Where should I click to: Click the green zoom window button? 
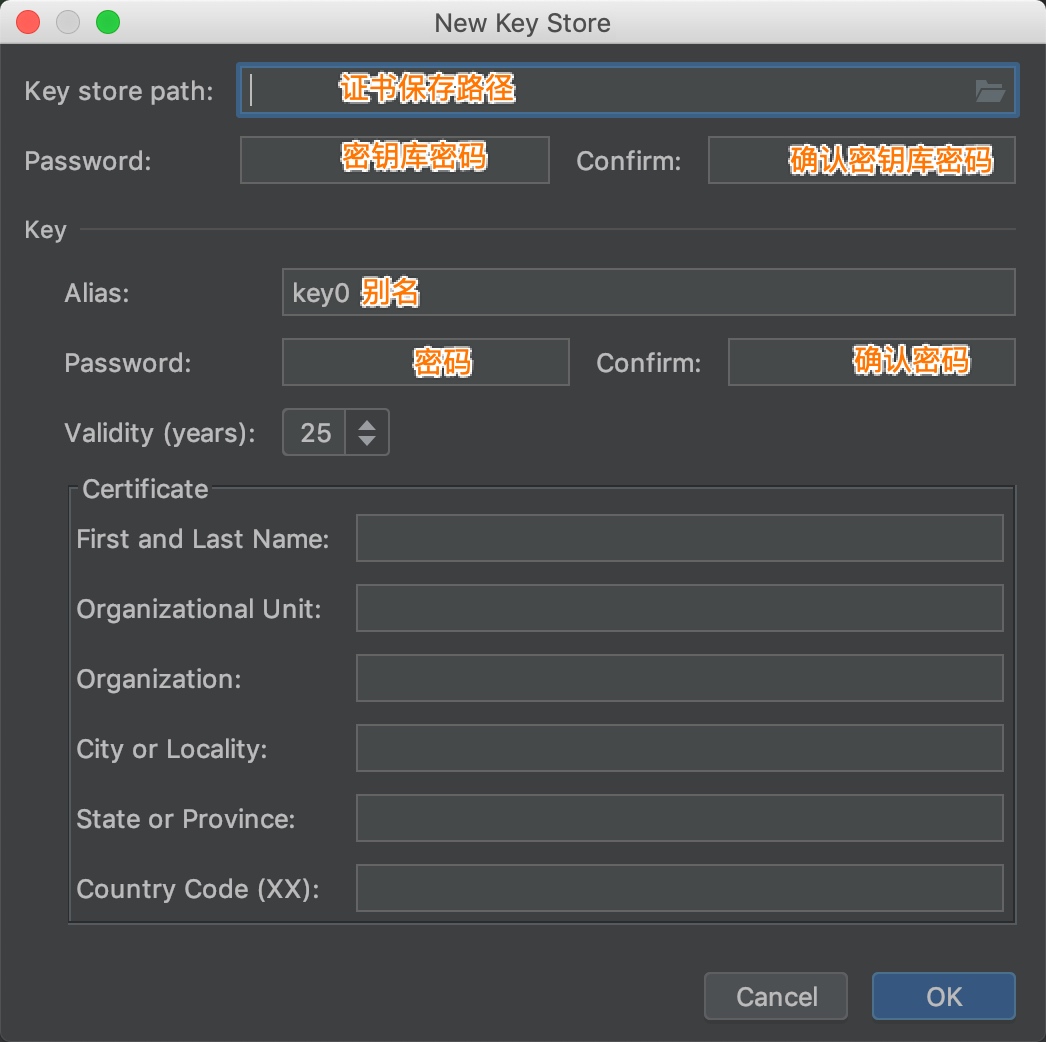pyautogui.click(x=107, y=23)
